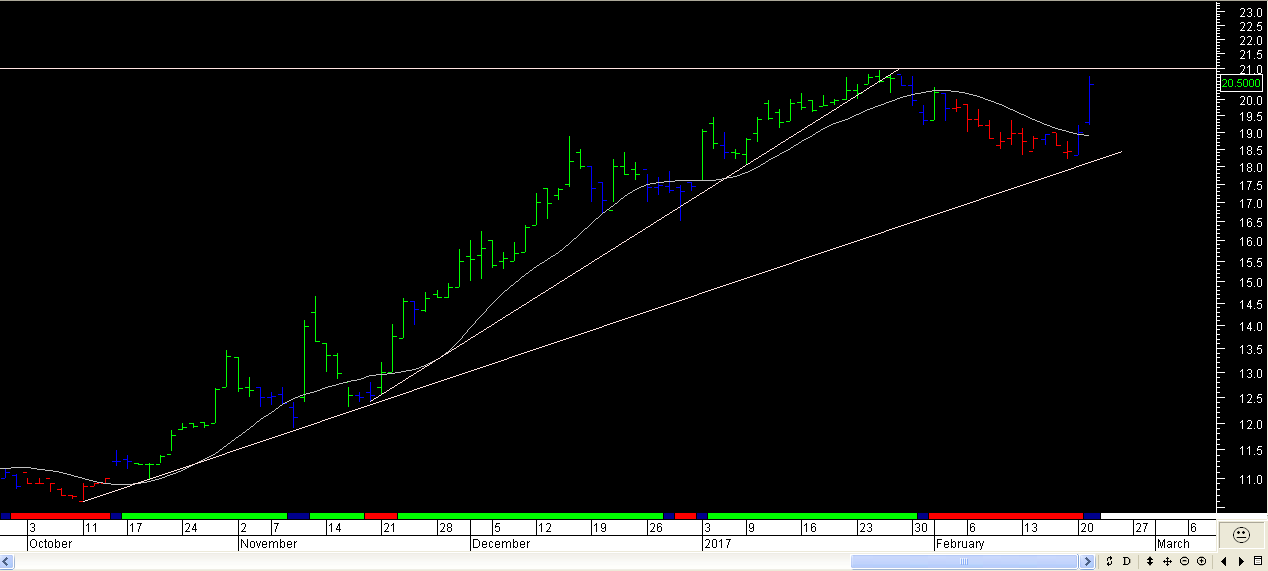Click the 23.0 price axis label
1268x571 pixels.
[x=1249, y=12]
